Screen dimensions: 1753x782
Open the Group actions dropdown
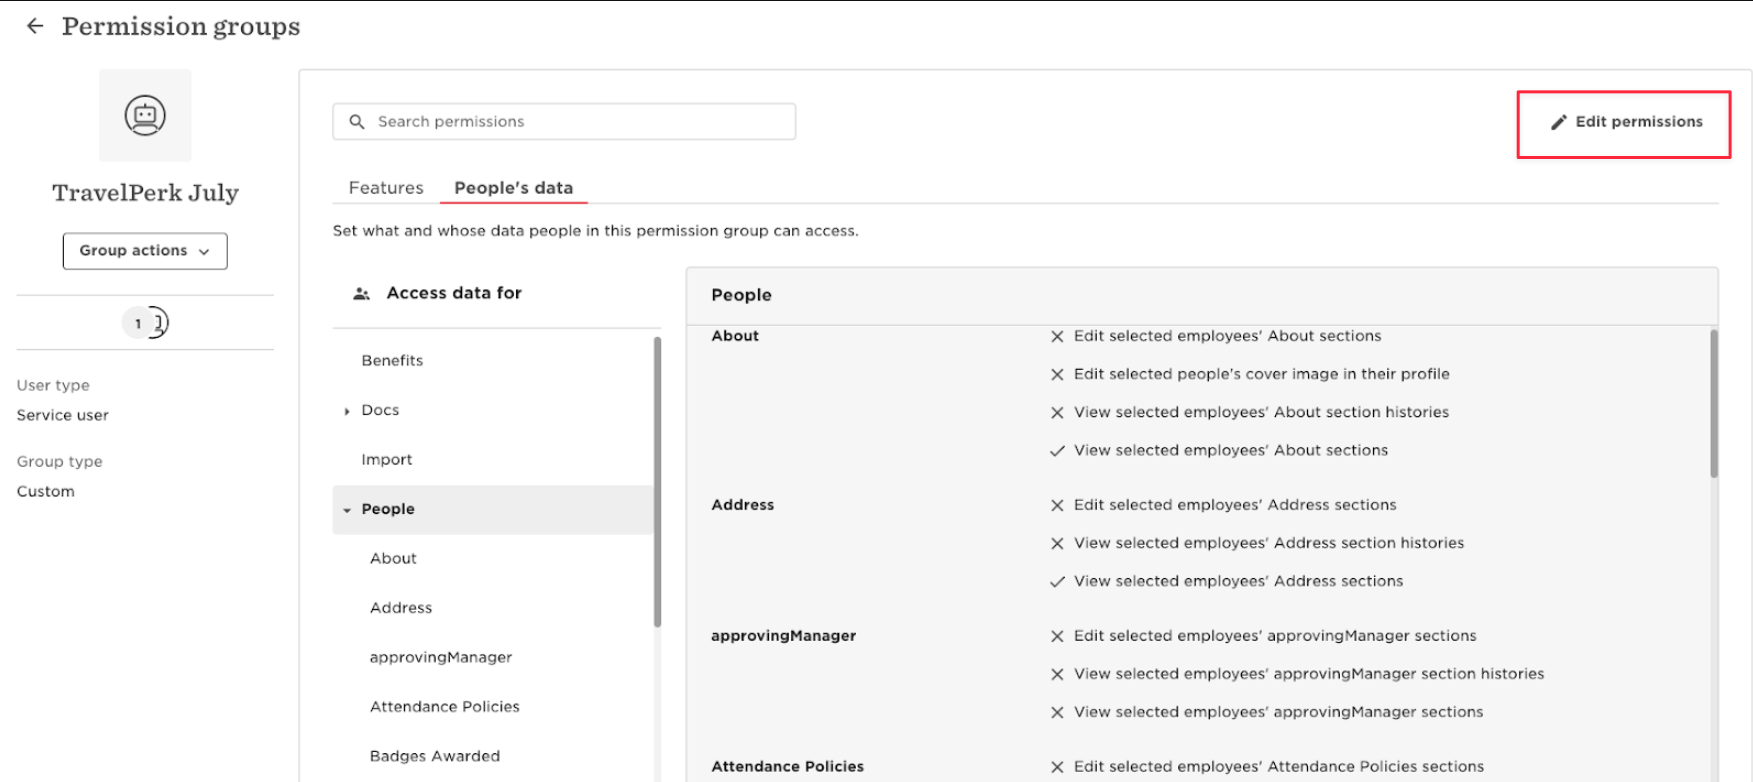pos(145,251)
